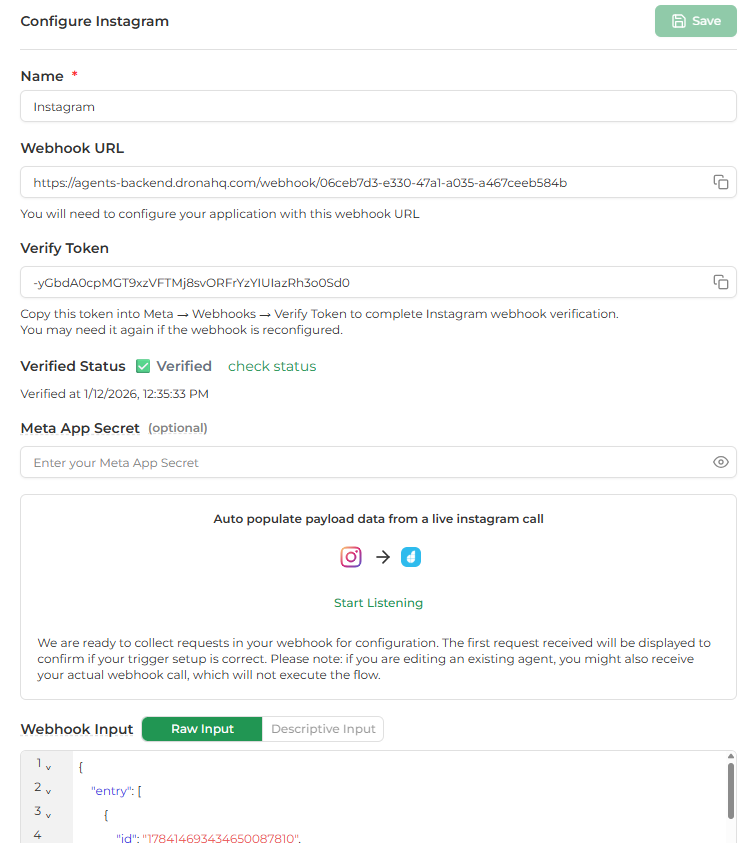Click the webhook input panel scrollbar
This screenshot has height=843, width=755.
(731, 790)
